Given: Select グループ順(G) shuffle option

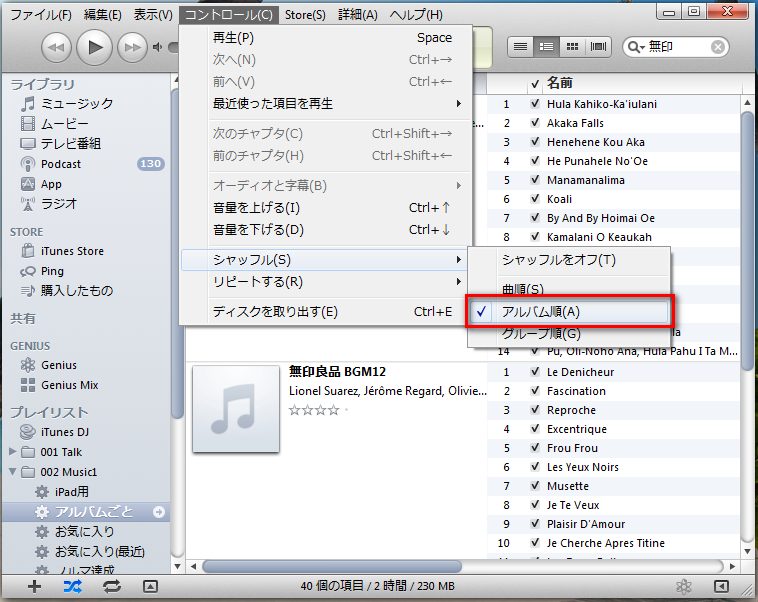Looking at the screenshot, I should 569,334.
